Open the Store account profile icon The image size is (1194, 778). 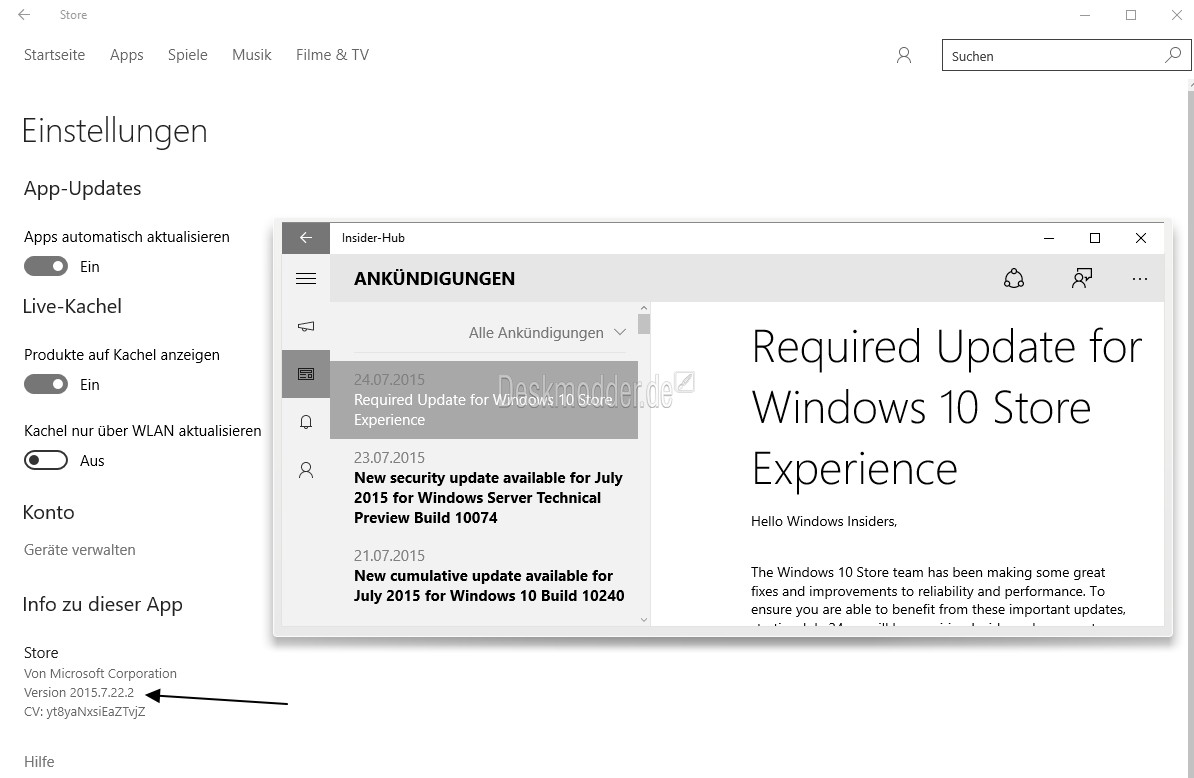(904, 55)
